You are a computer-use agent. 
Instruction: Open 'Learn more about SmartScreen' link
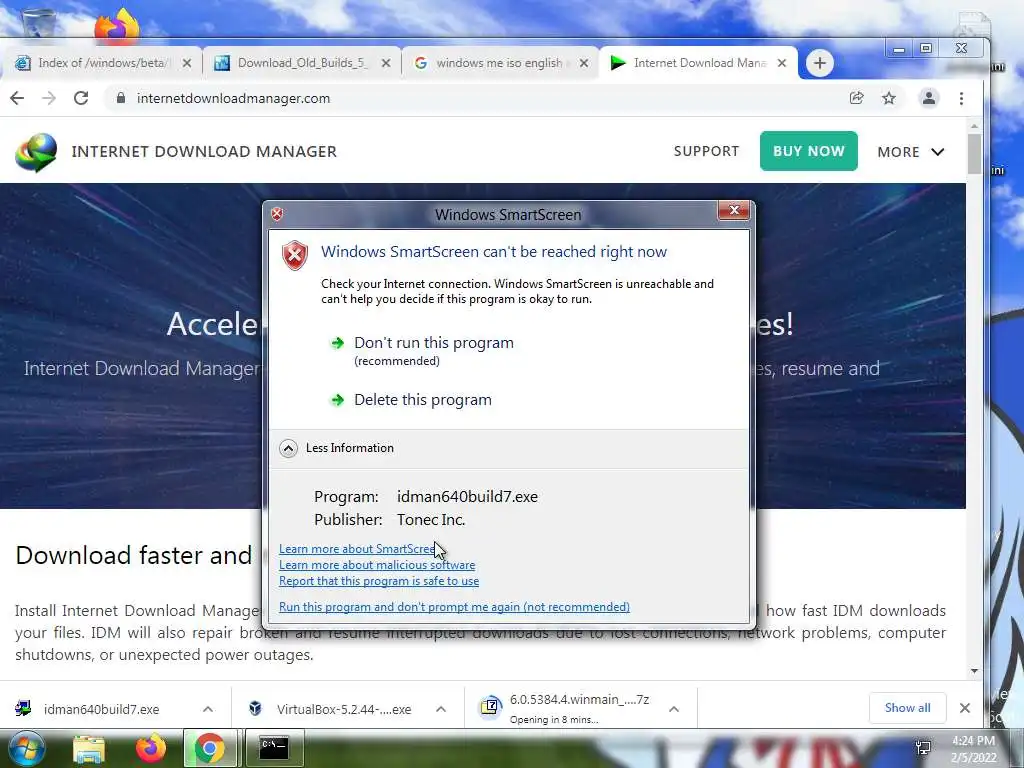(358, 549)
